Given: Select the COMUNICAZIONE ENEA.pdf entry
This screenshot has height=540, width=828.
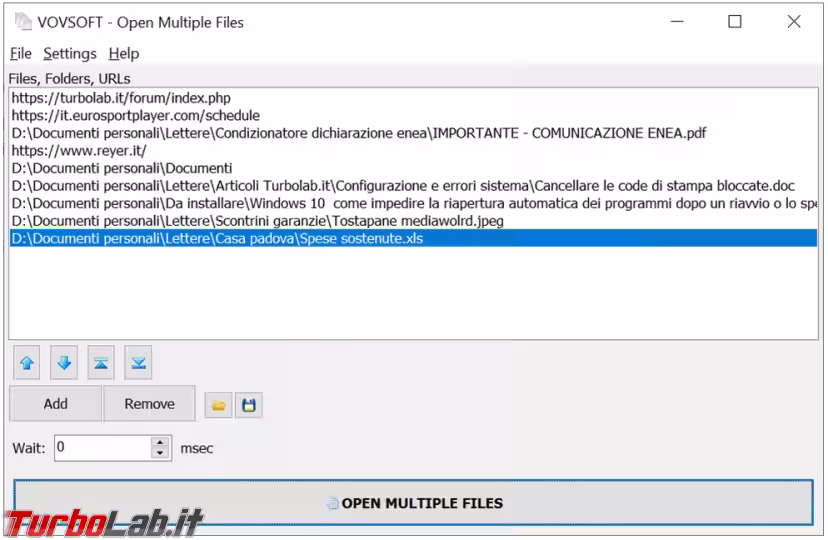Looking at the screenshot, I should 413,133.
